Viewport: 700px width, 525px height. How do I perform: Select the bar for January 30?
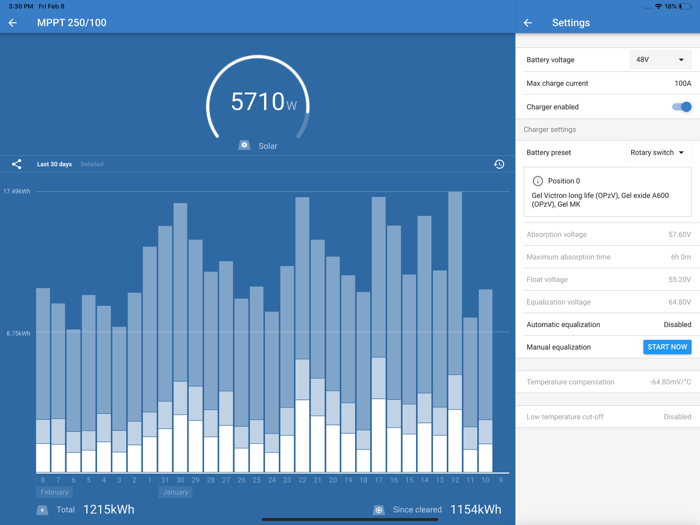[180, 338]
